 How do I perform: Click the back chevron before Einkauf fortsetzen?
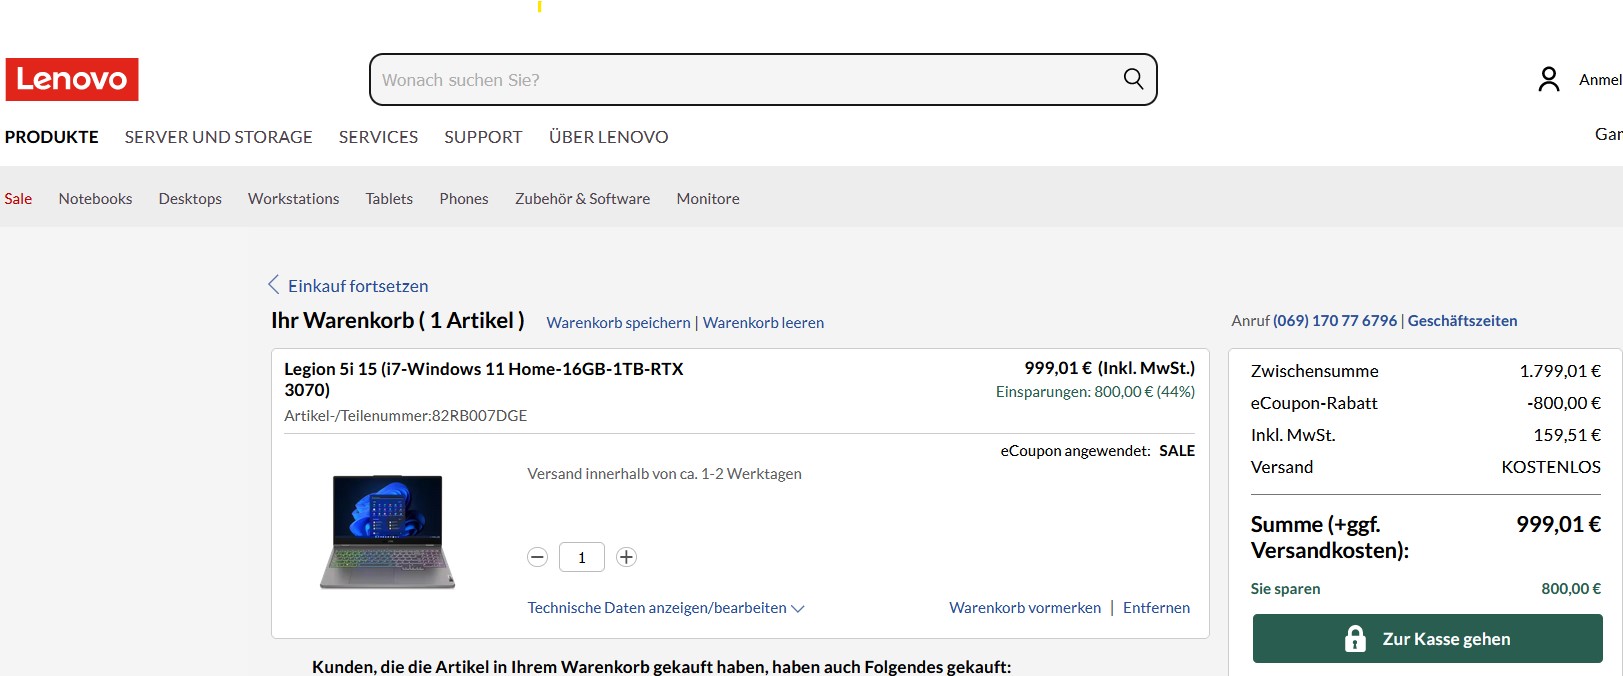click(x=274, y=285)
